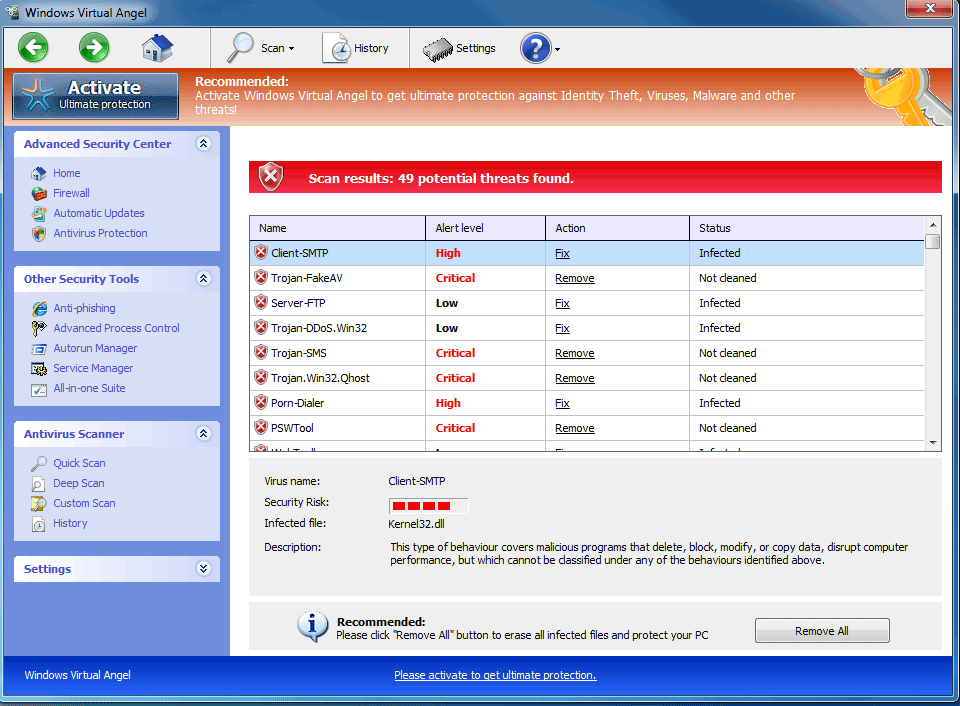
Task: Click the Firewall icon in sidebar
Action: (39, 193)
